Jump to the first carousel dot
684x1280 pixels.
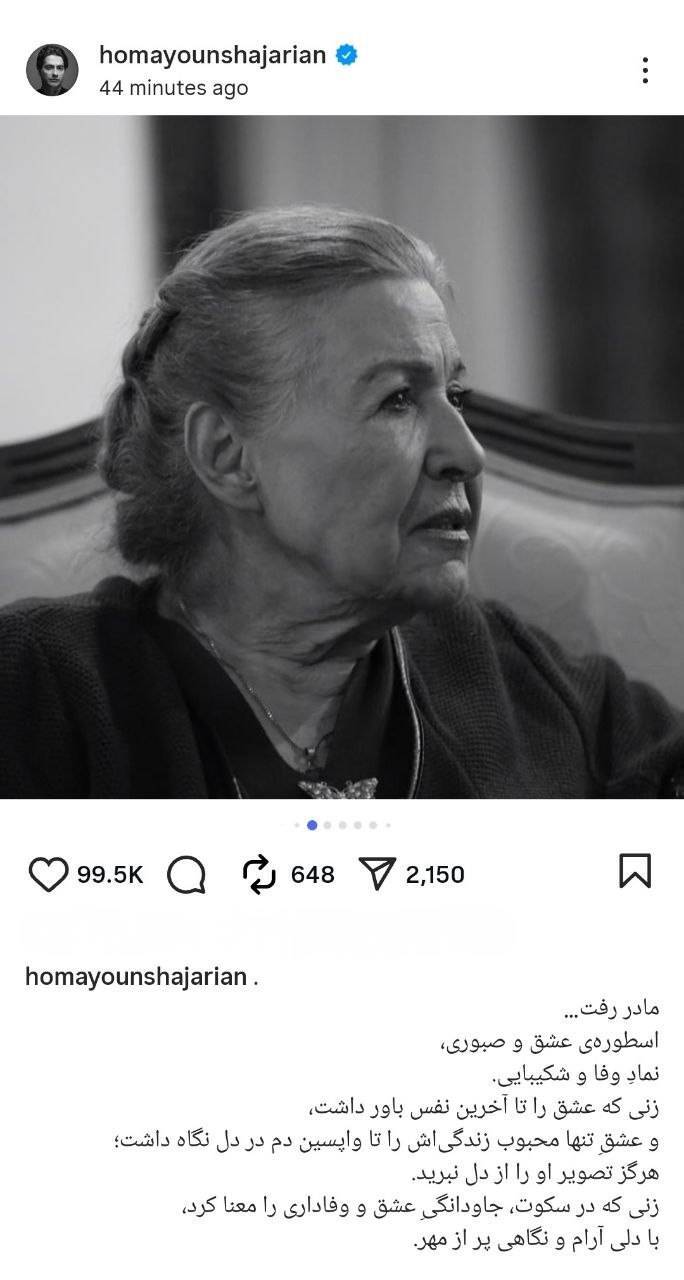click(x=297, y=825)
